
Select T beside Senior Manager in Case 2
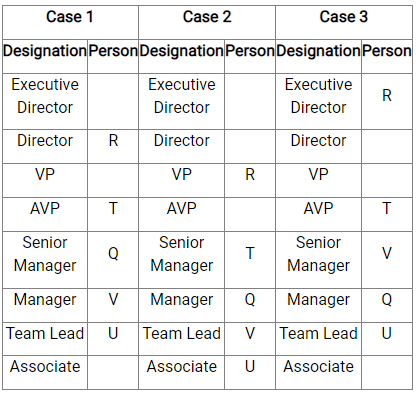tap(250, 253)
